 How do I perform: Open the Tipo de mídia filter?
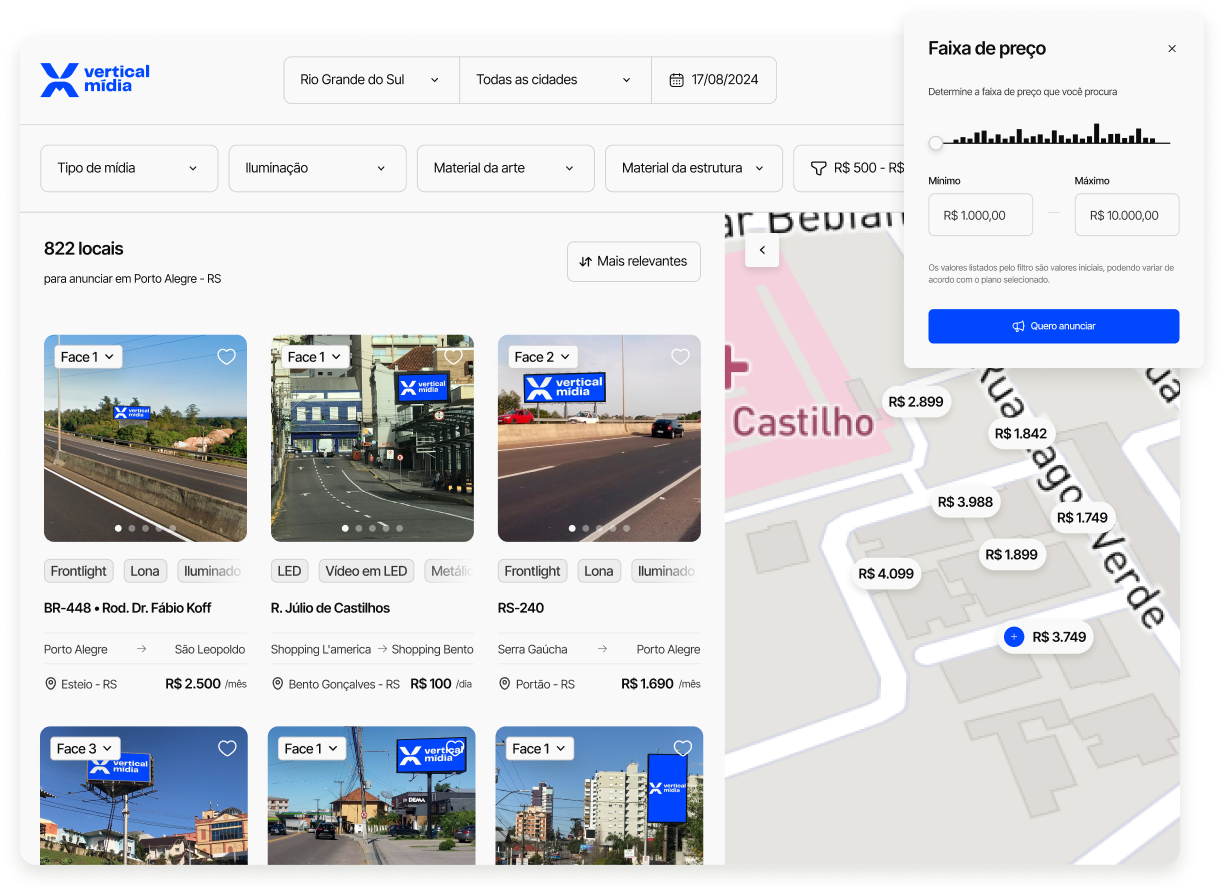pyautogui.click(x=129, y=168)
